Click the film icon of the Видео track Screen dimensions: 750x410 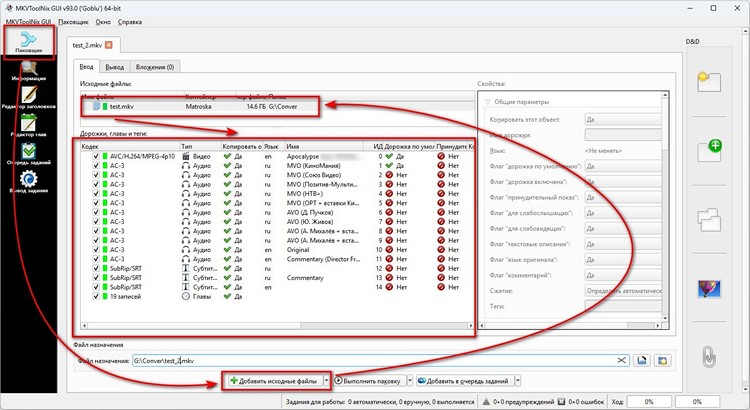click(x=186, y=156)
